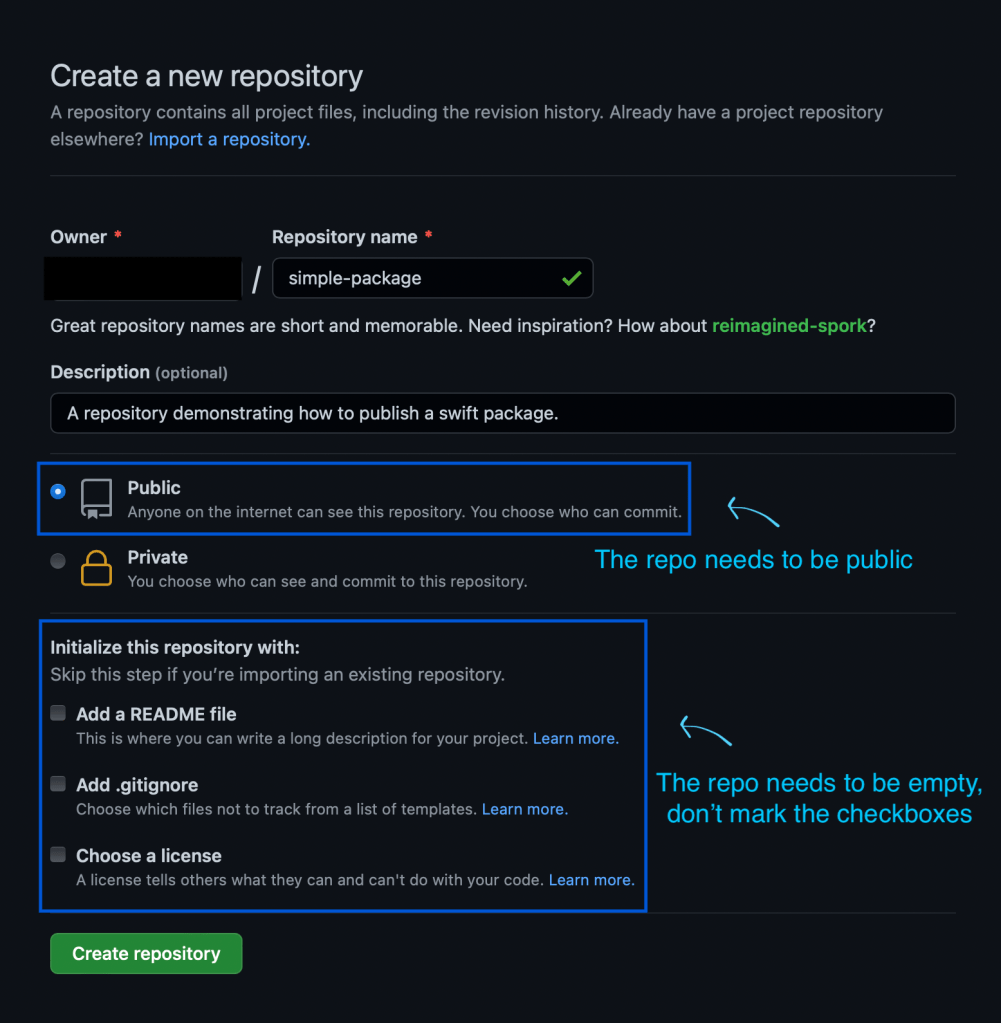Open Learn more link for README file
Image resolution: width=1001 pixels, height=1023 pixels.
click(575, 739)
